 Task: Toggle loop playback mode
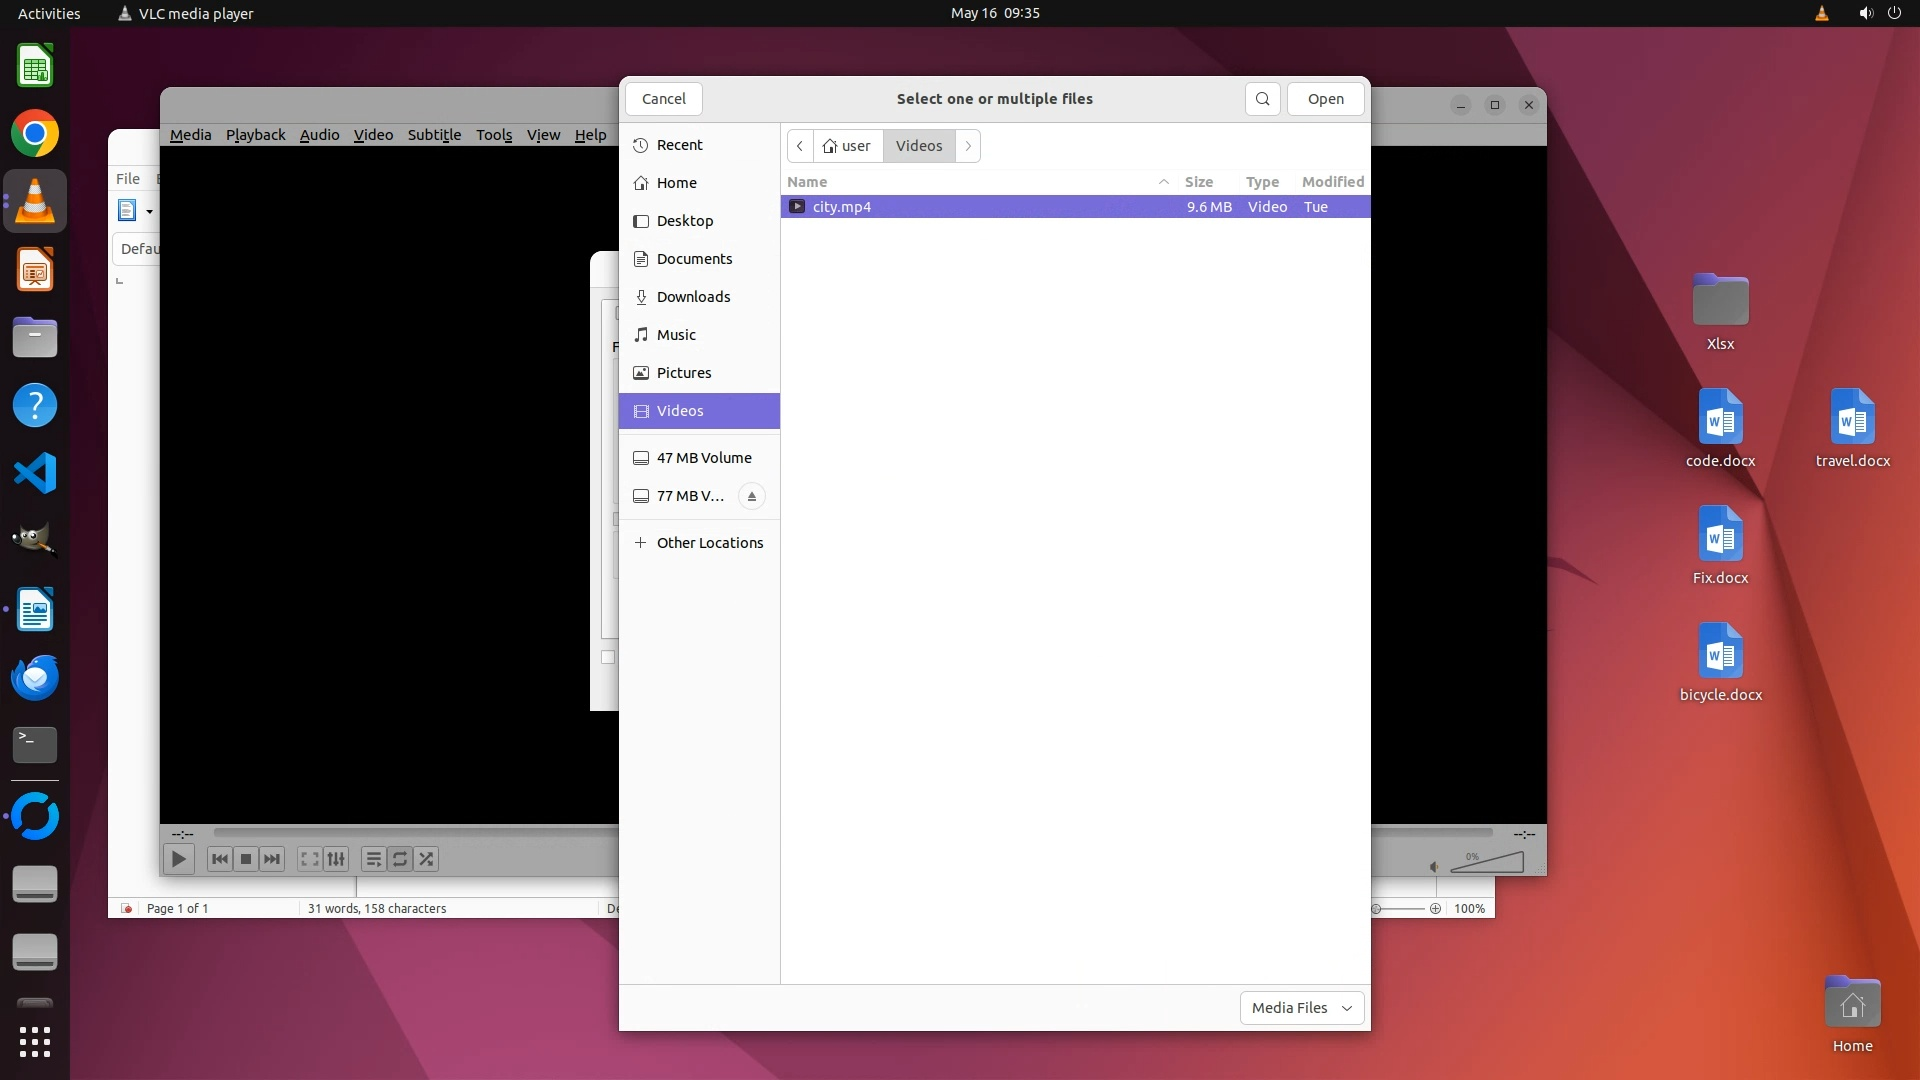[x=400, y=859]
